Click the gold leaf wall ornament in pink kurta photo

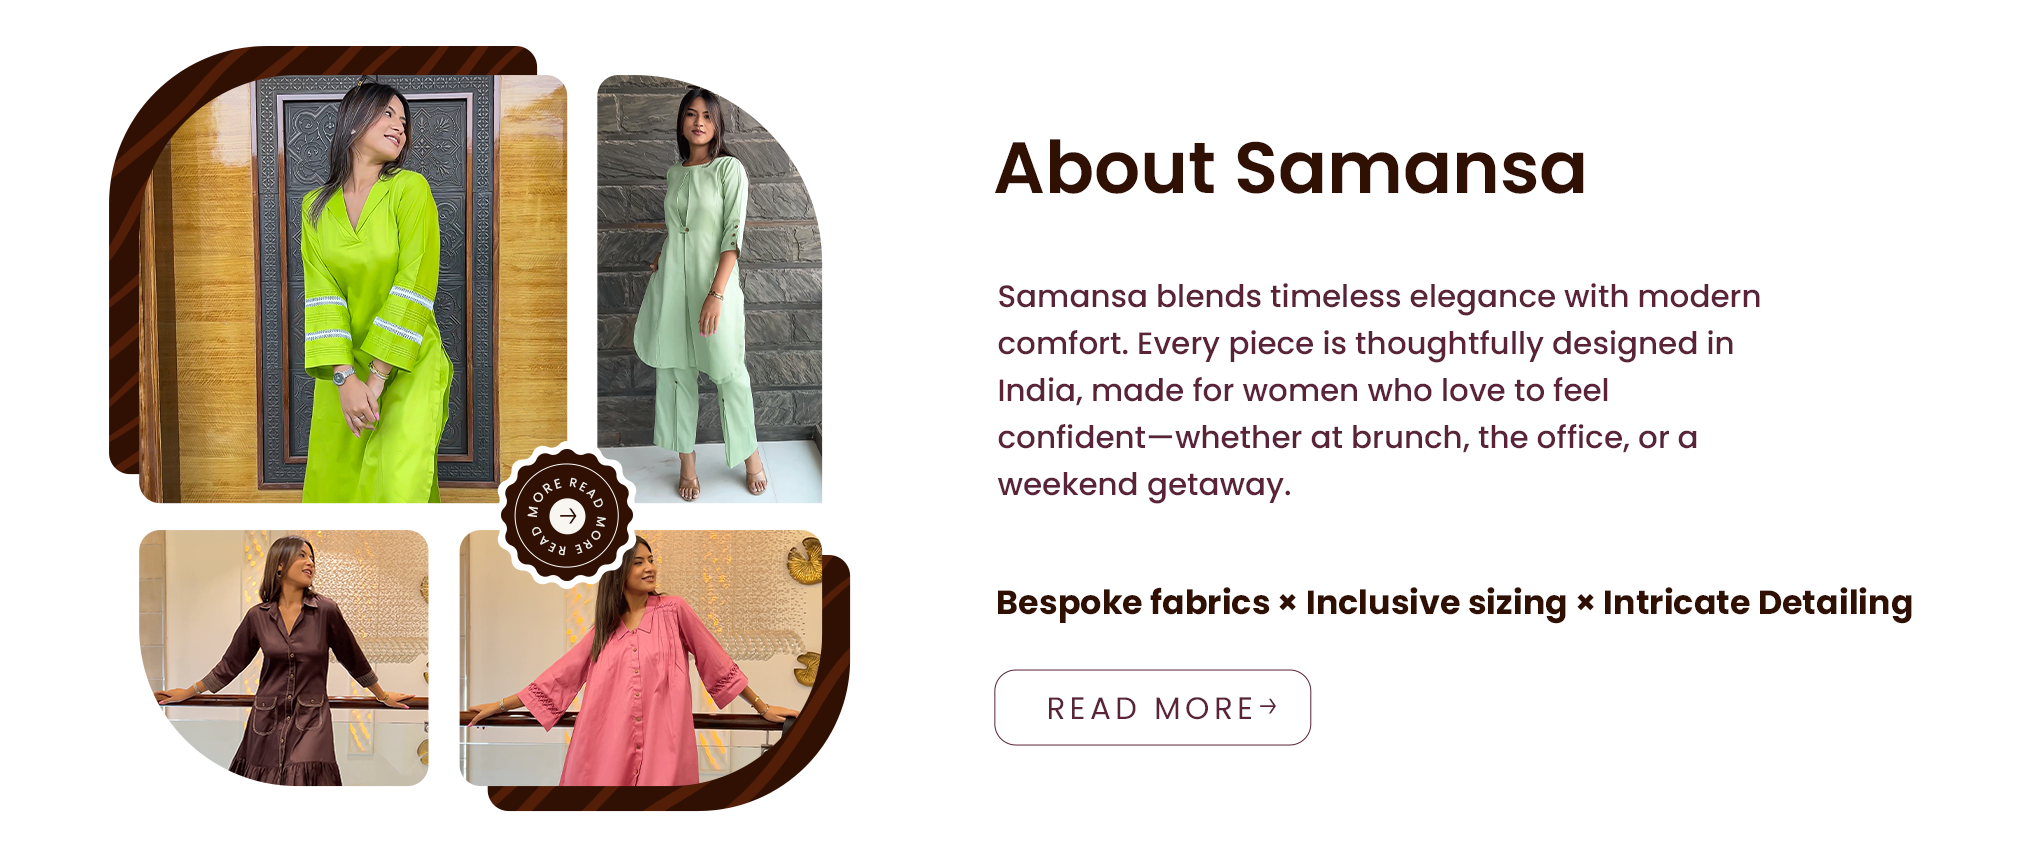click(x=803, y=561)
